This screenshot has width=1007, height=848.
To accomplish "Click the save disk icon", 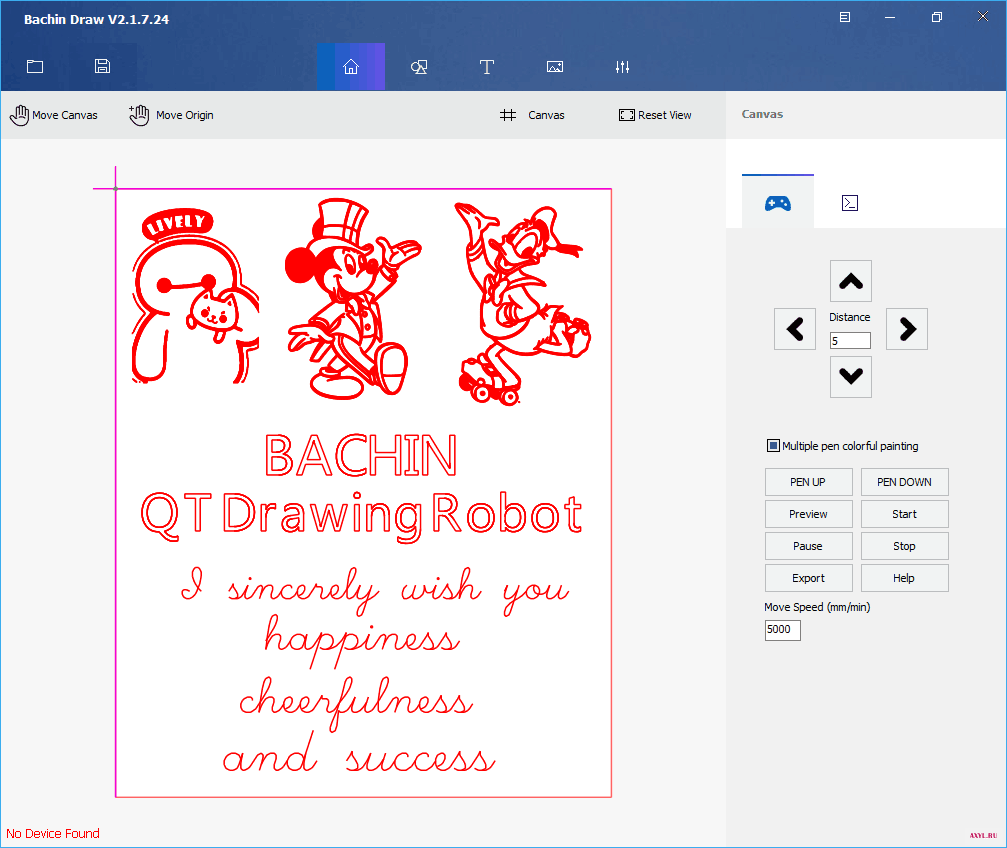I will coord(102,66).
